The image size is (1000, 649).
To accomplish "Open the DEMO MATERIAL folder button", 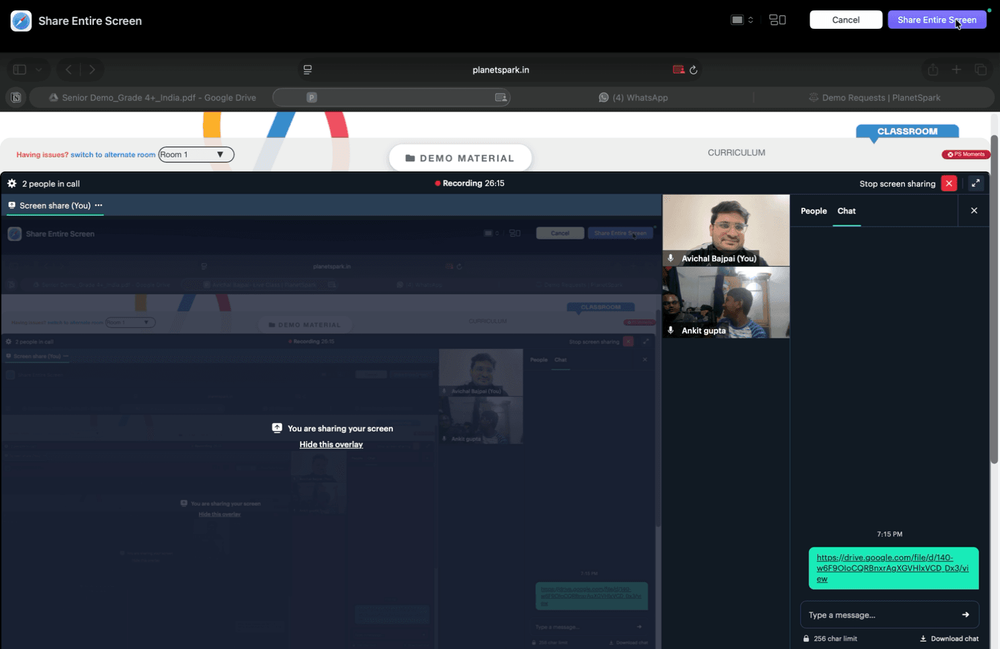I will coord(460,158).
